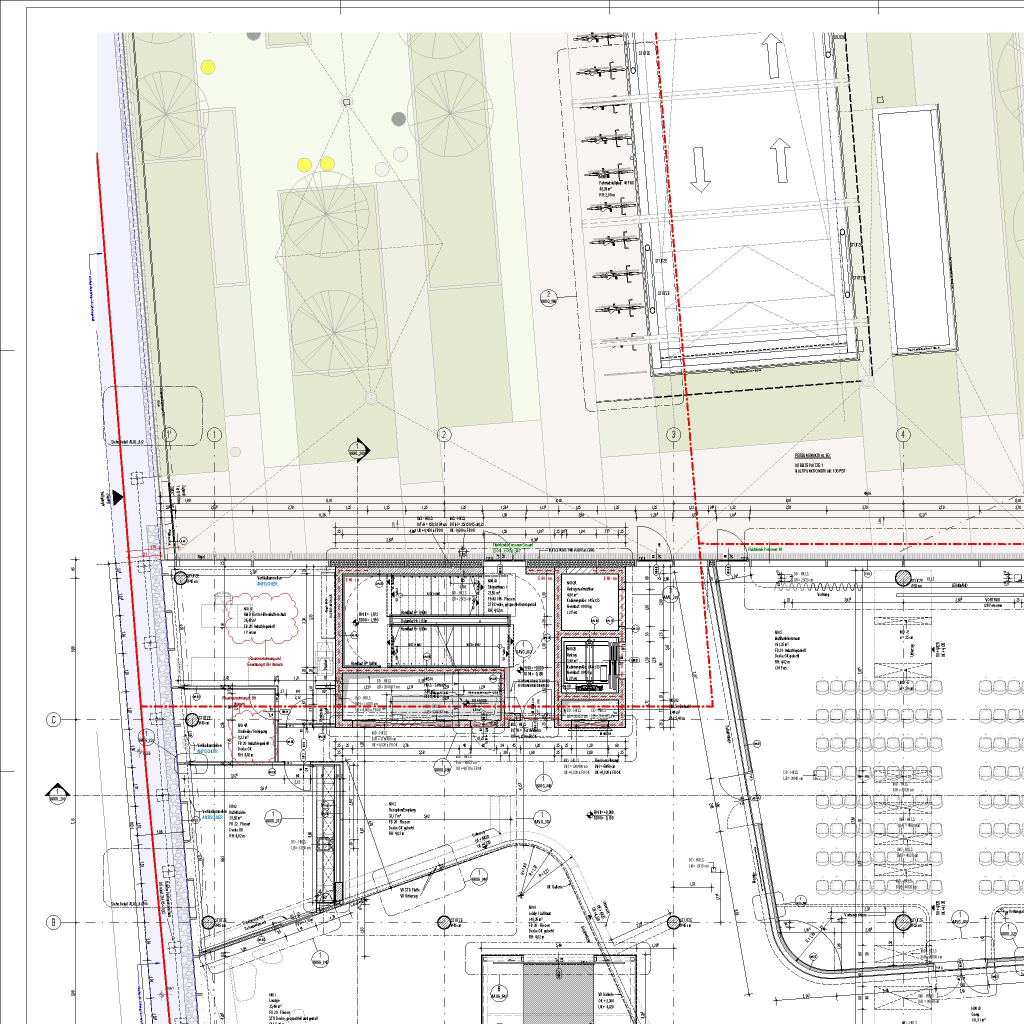
Task: Pick the topmost yellow circle in the garden
Action: click(x=208, y=67)
